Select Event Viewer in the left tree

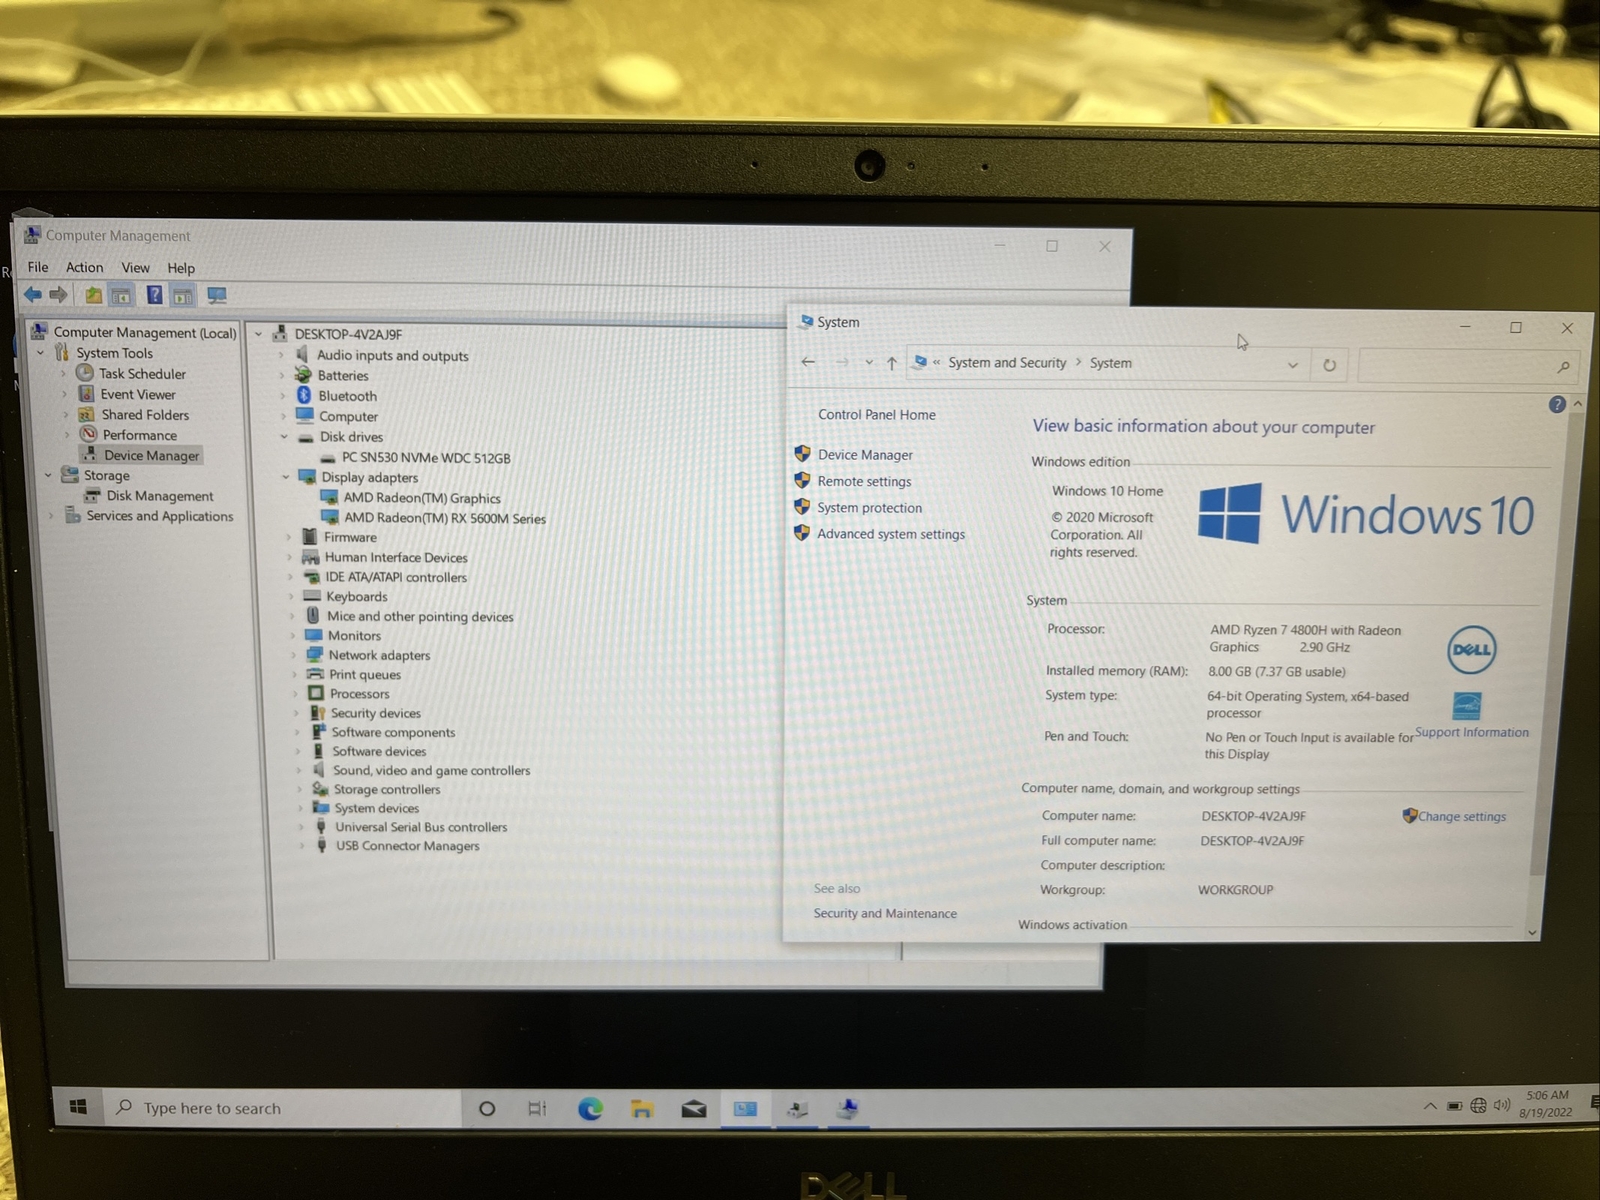pos(138,394)
